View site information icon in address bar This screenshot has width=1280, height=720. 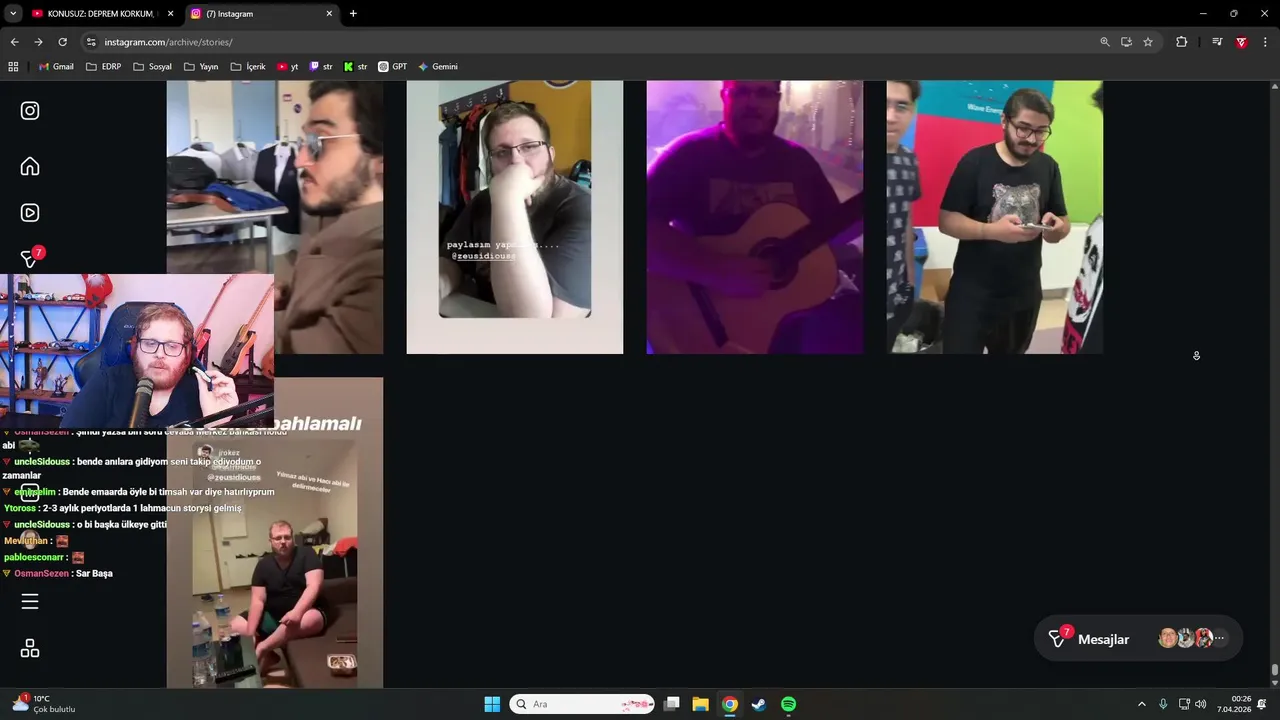(x=91, y=42)
